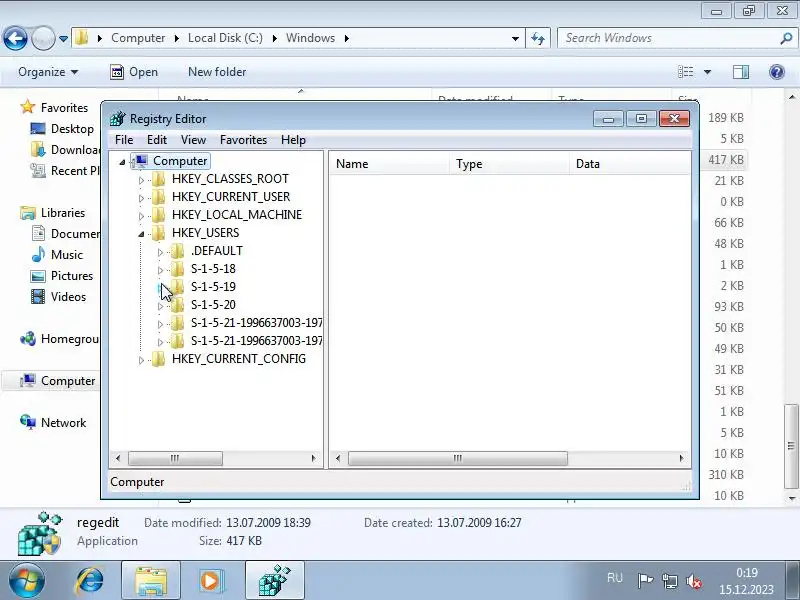Click the Explorer refresh address icon
The image size is (800, 600).
pyautogui.click(x=538, y=38)
